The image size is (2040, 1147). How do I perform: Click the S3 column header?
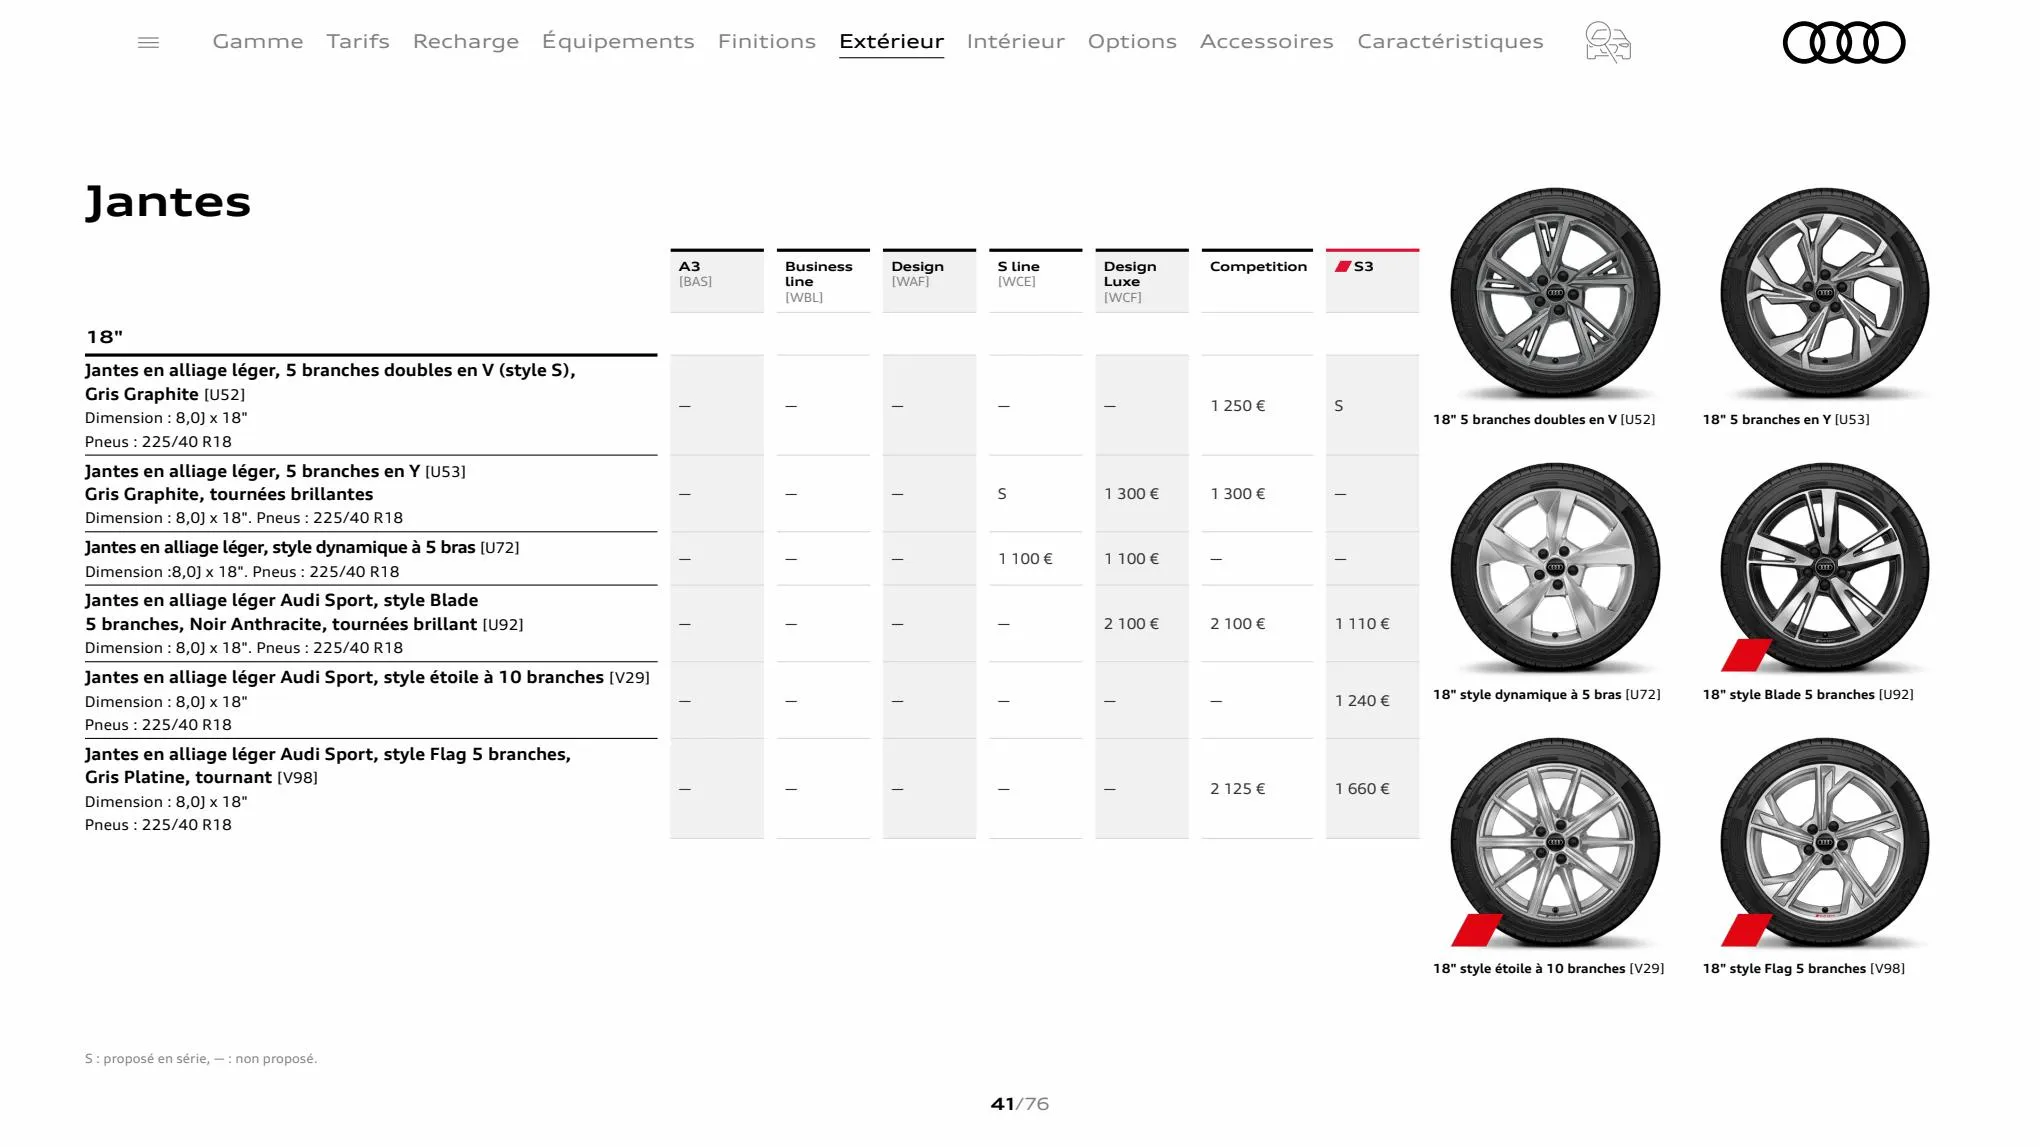[x=1372, y=281]
